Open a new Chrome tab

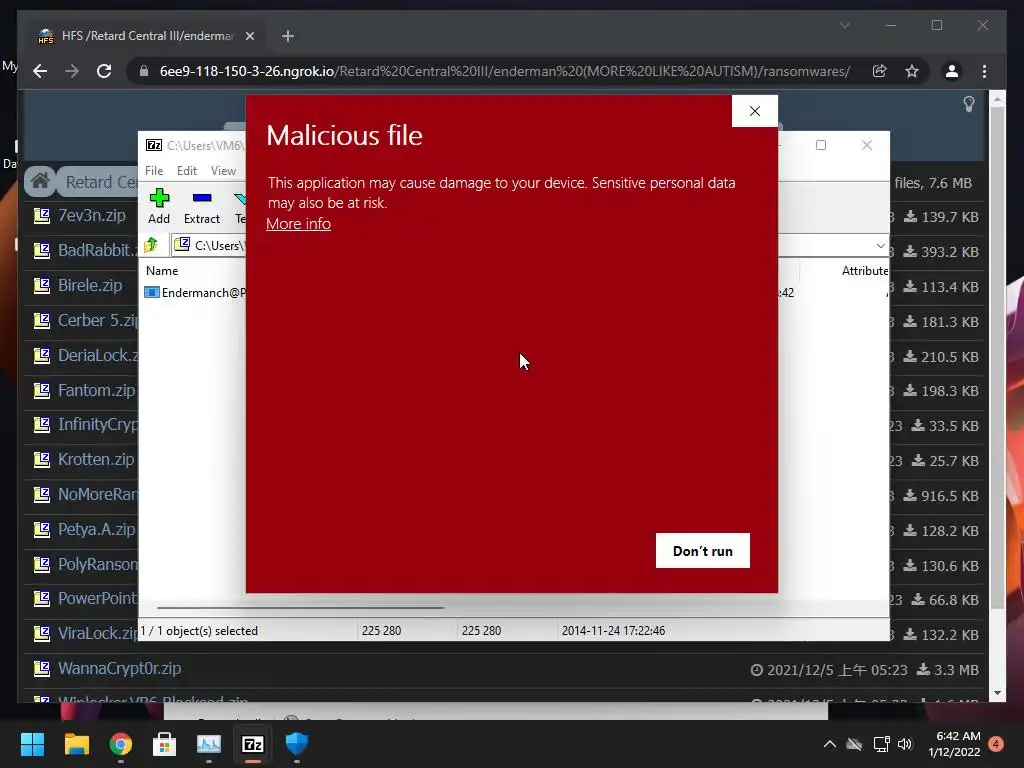point(288,36)
